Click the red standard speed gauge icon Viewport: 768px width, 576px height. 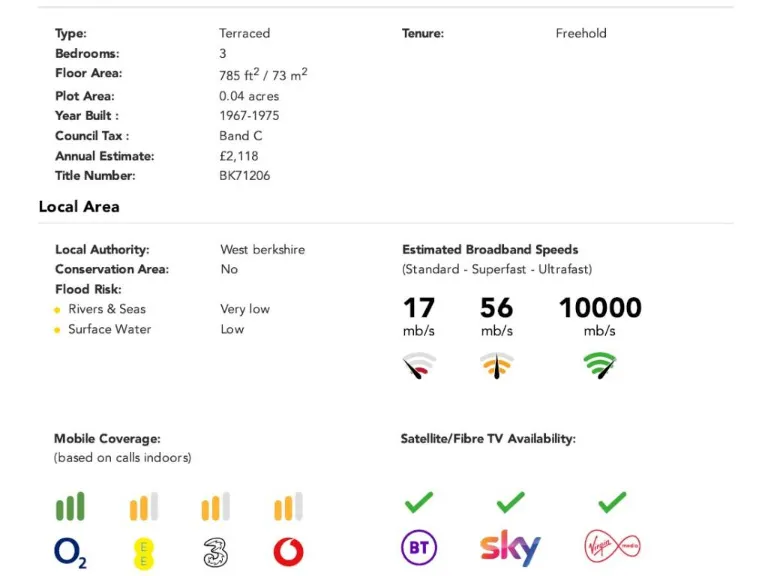(419, 365)
